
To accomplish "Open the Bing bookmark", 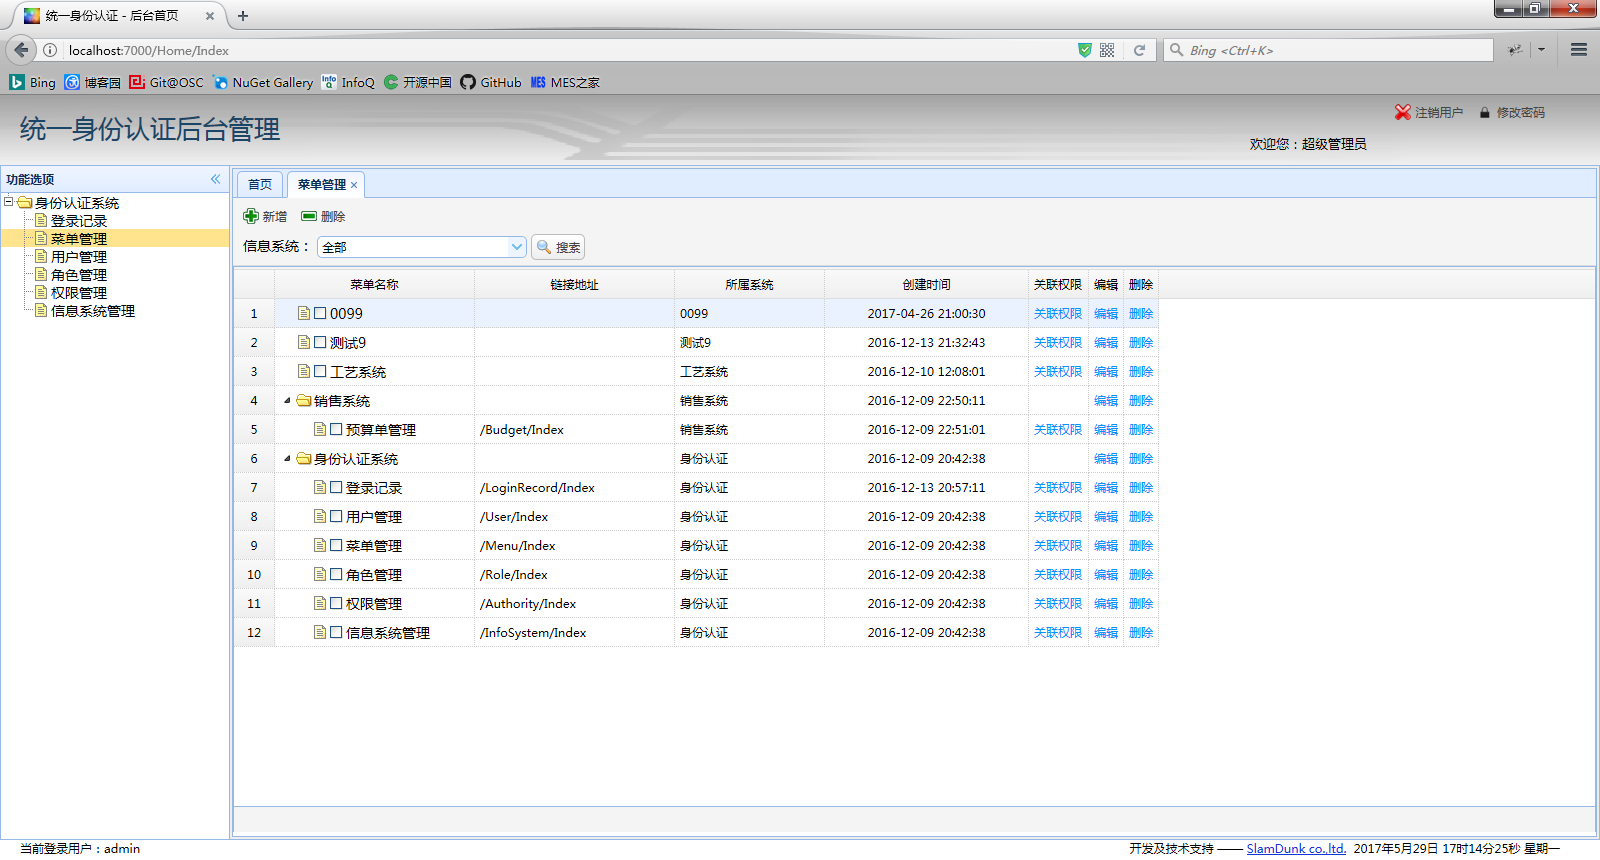I will tap(33, 82).
